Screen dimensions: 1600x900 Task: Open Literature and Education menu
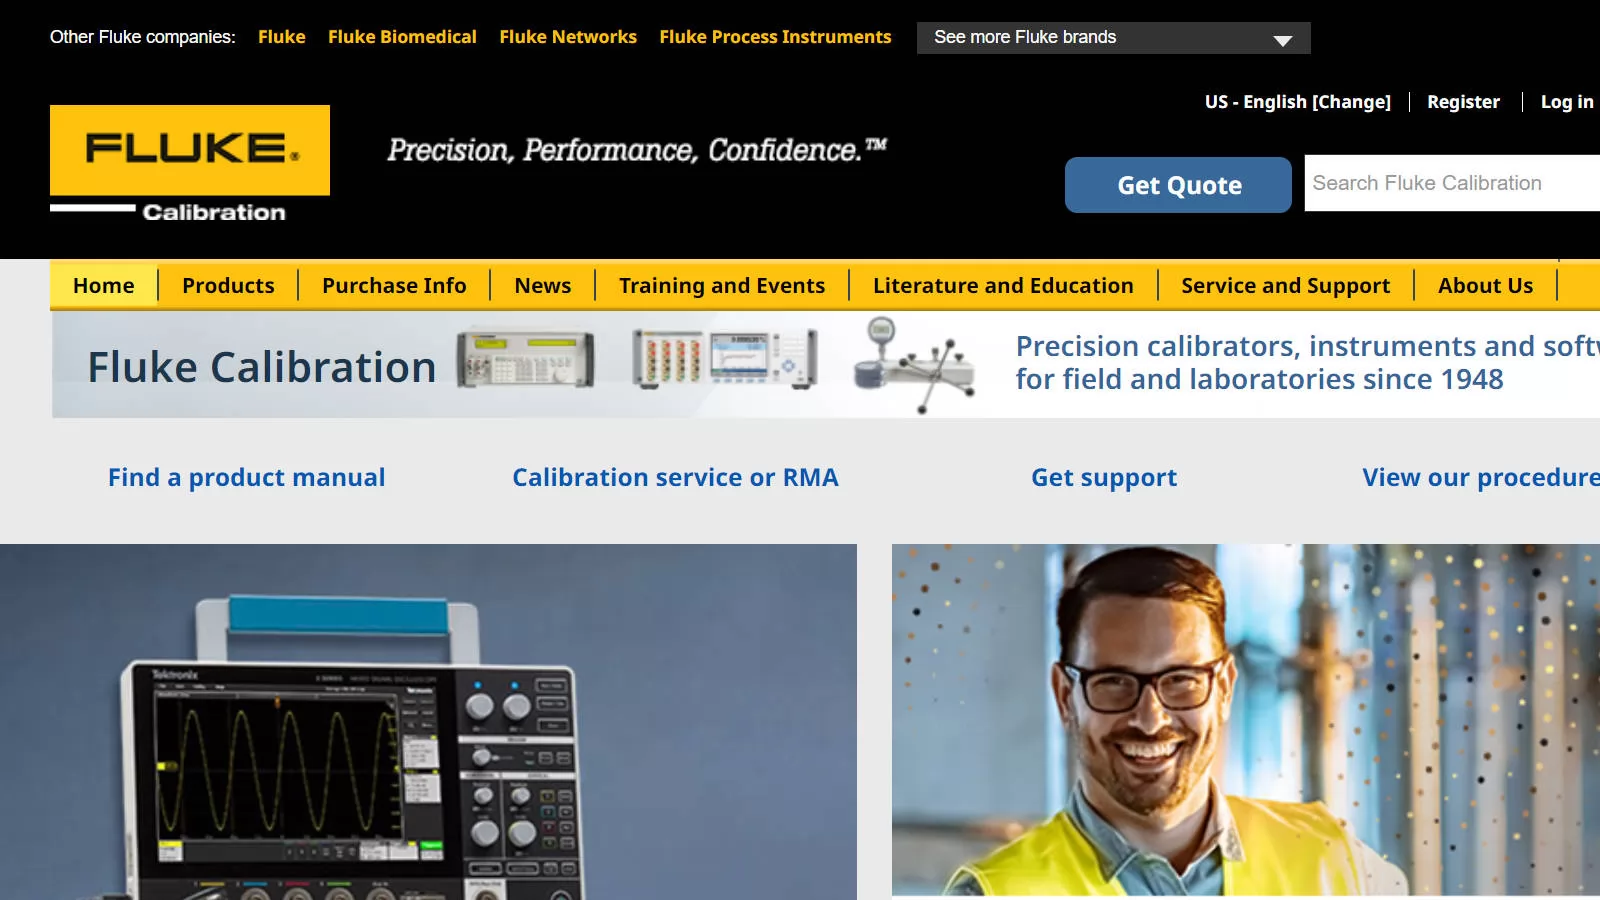(1003, 286)
